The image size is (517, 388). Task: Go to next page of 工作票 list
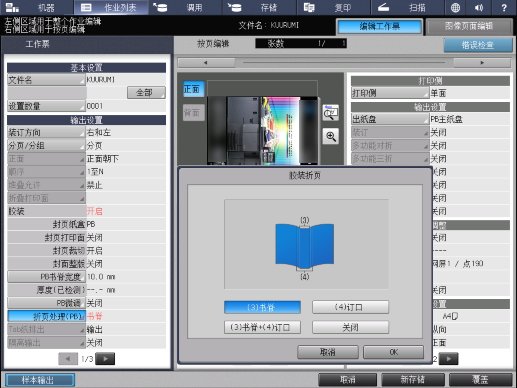pos(105,359)
